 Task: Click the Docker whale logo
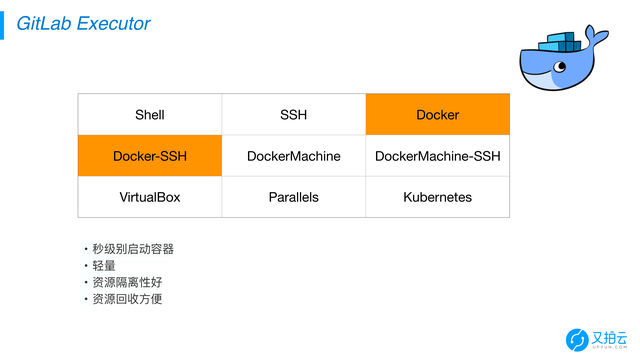coord(564,58)
